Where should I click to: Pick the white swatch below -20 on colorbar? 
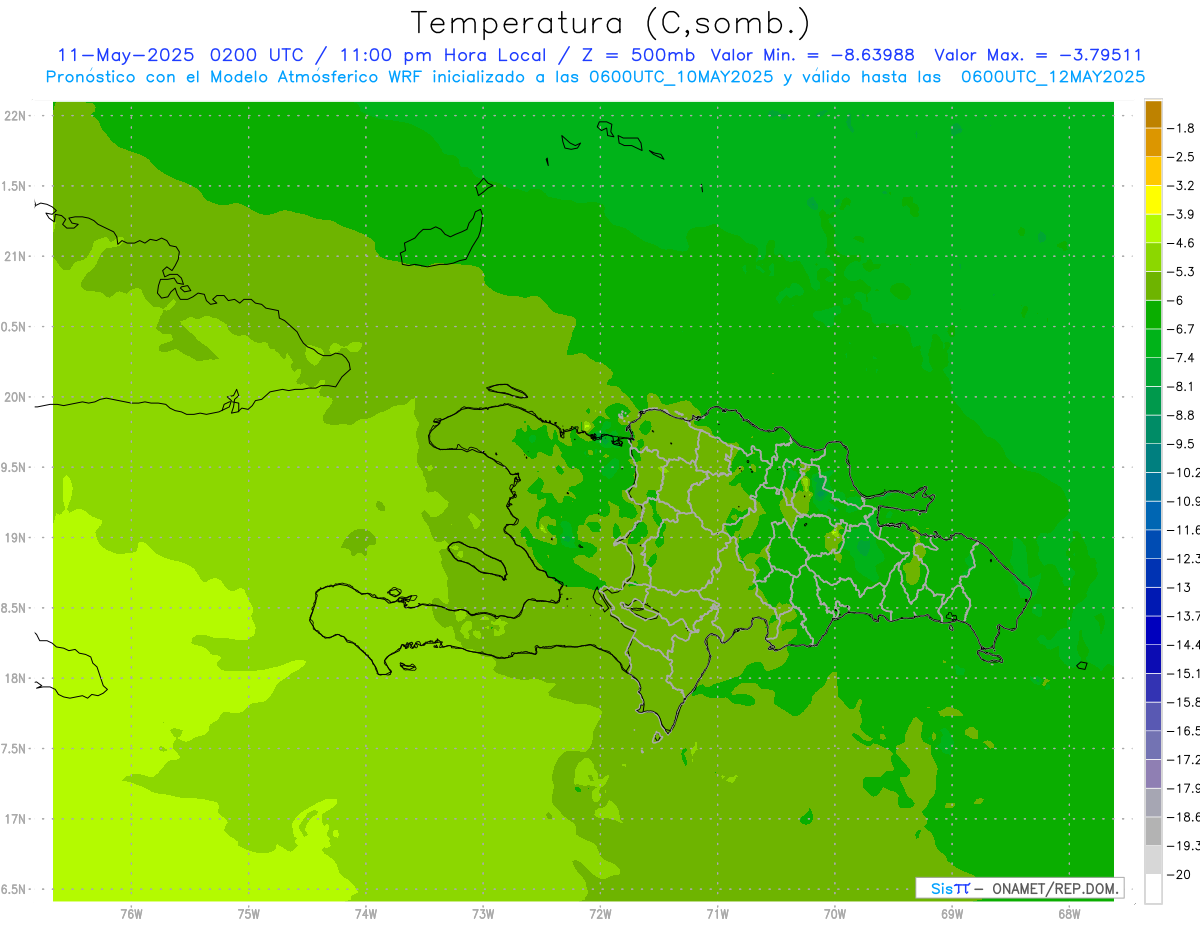pos(1153,888)
